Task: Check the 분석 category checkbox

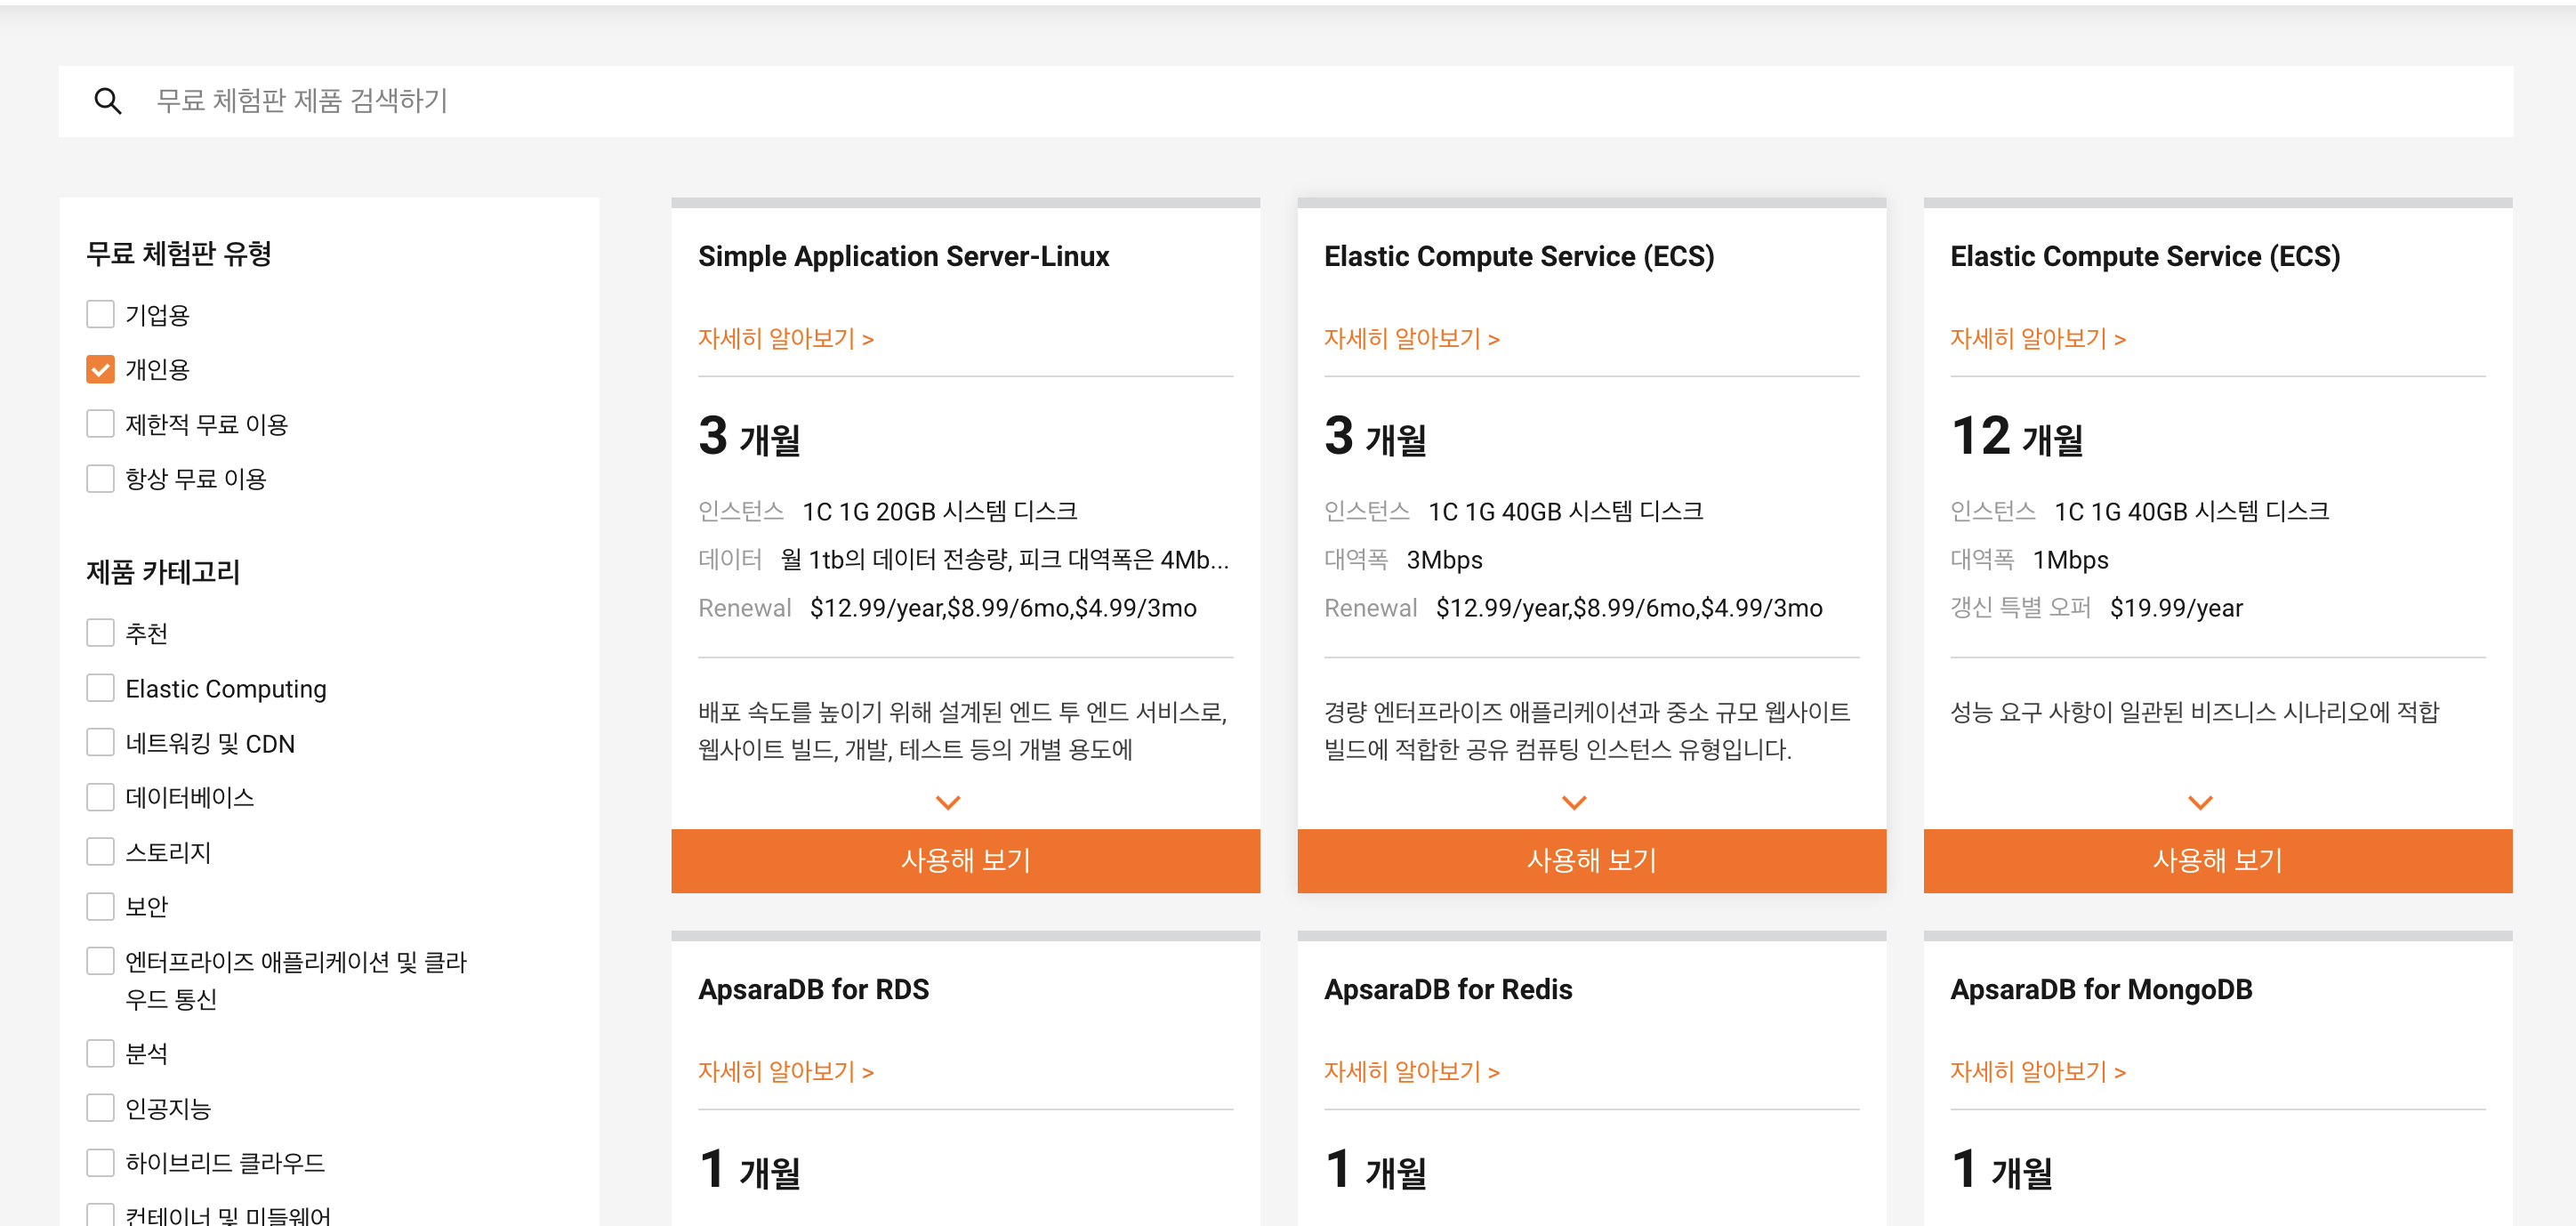Action: click(x=100, y=1053)
